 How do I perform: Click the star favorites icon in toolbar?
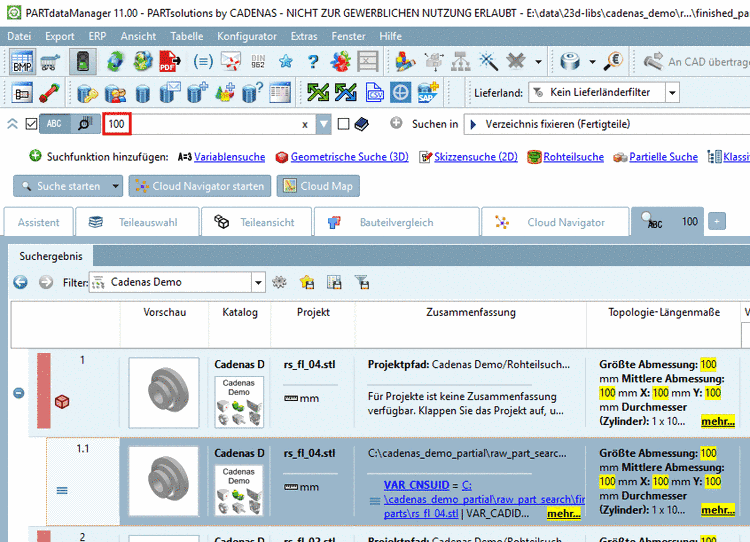(286, 62)
